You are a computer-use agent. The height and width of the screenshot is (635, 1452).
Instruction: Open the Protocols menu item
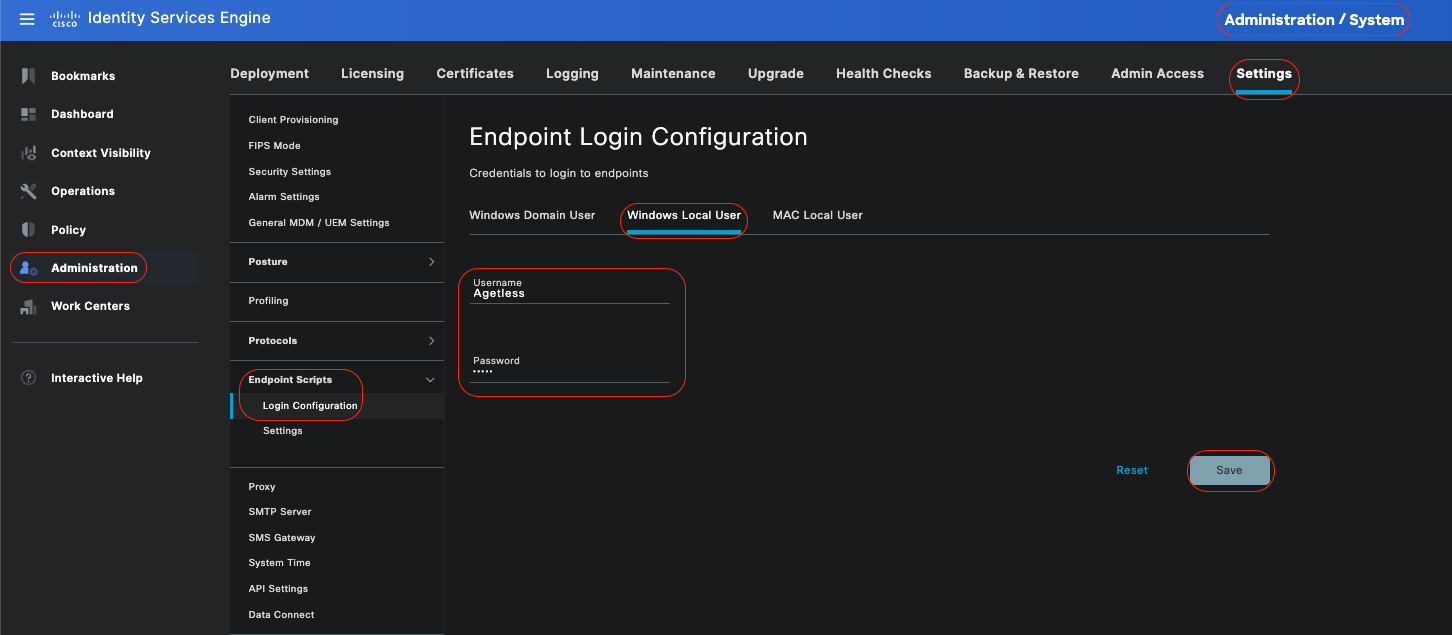click(x=273, y=341)
